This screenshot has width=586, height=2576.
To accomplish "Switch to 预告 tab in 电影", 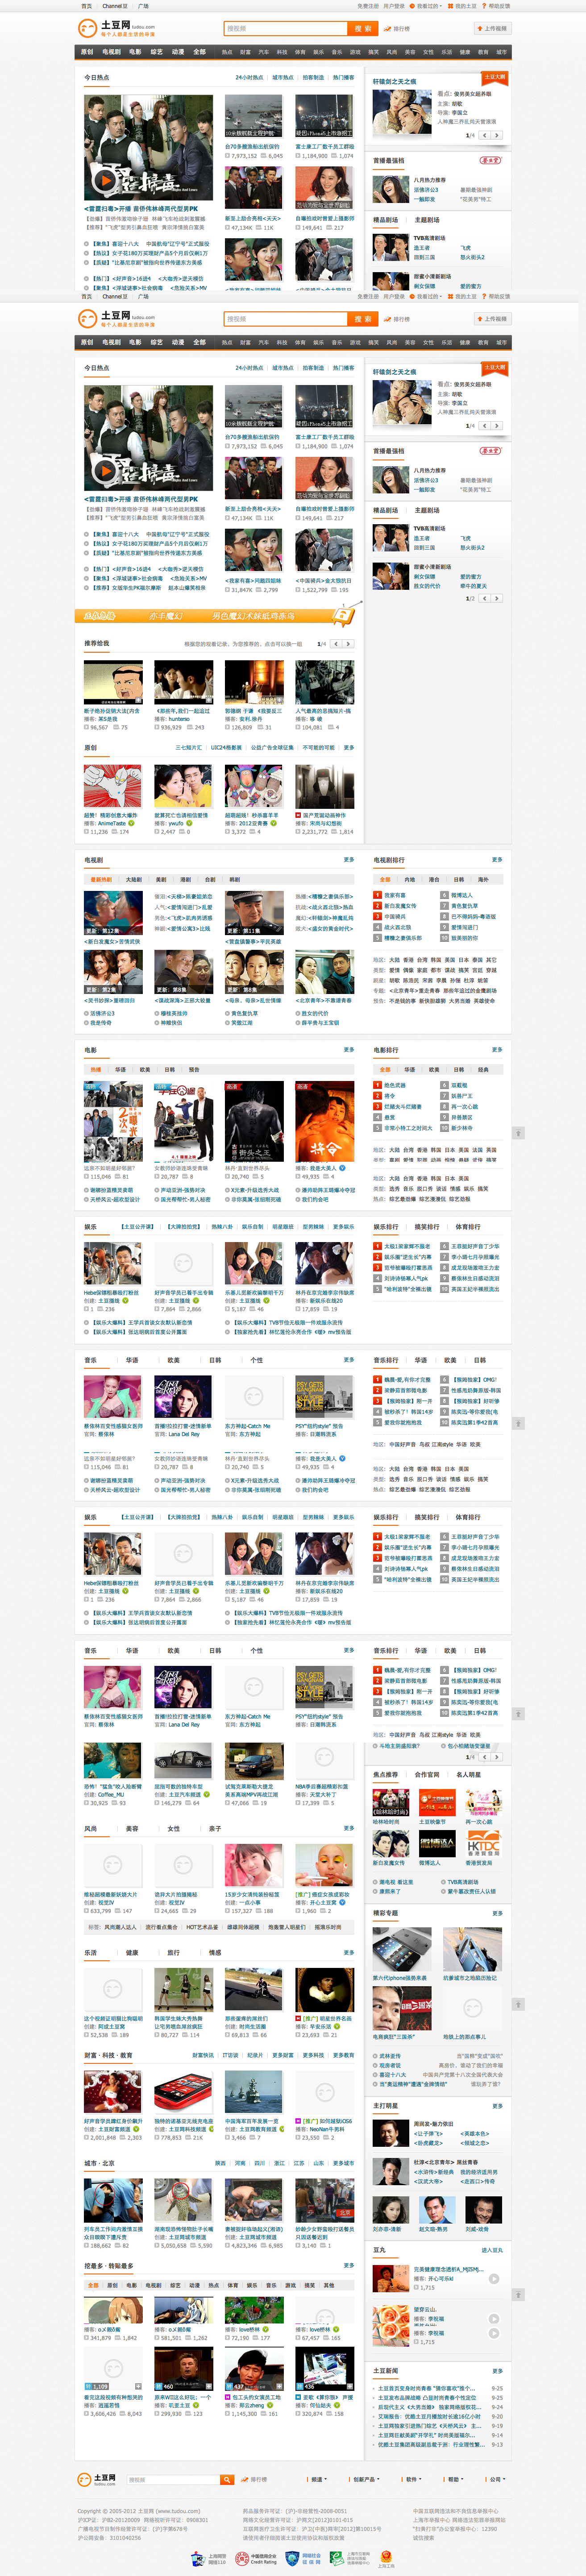I will tap(194, 1069).
